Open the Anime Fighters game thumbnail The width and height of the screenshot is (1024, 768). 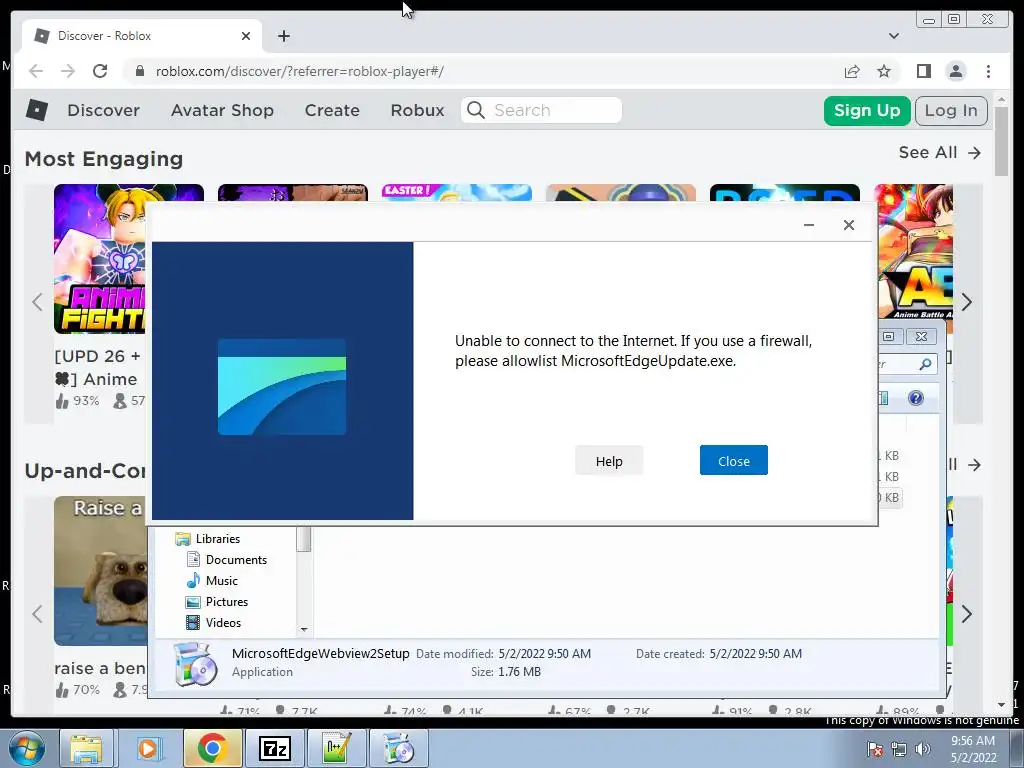[99, 259]
